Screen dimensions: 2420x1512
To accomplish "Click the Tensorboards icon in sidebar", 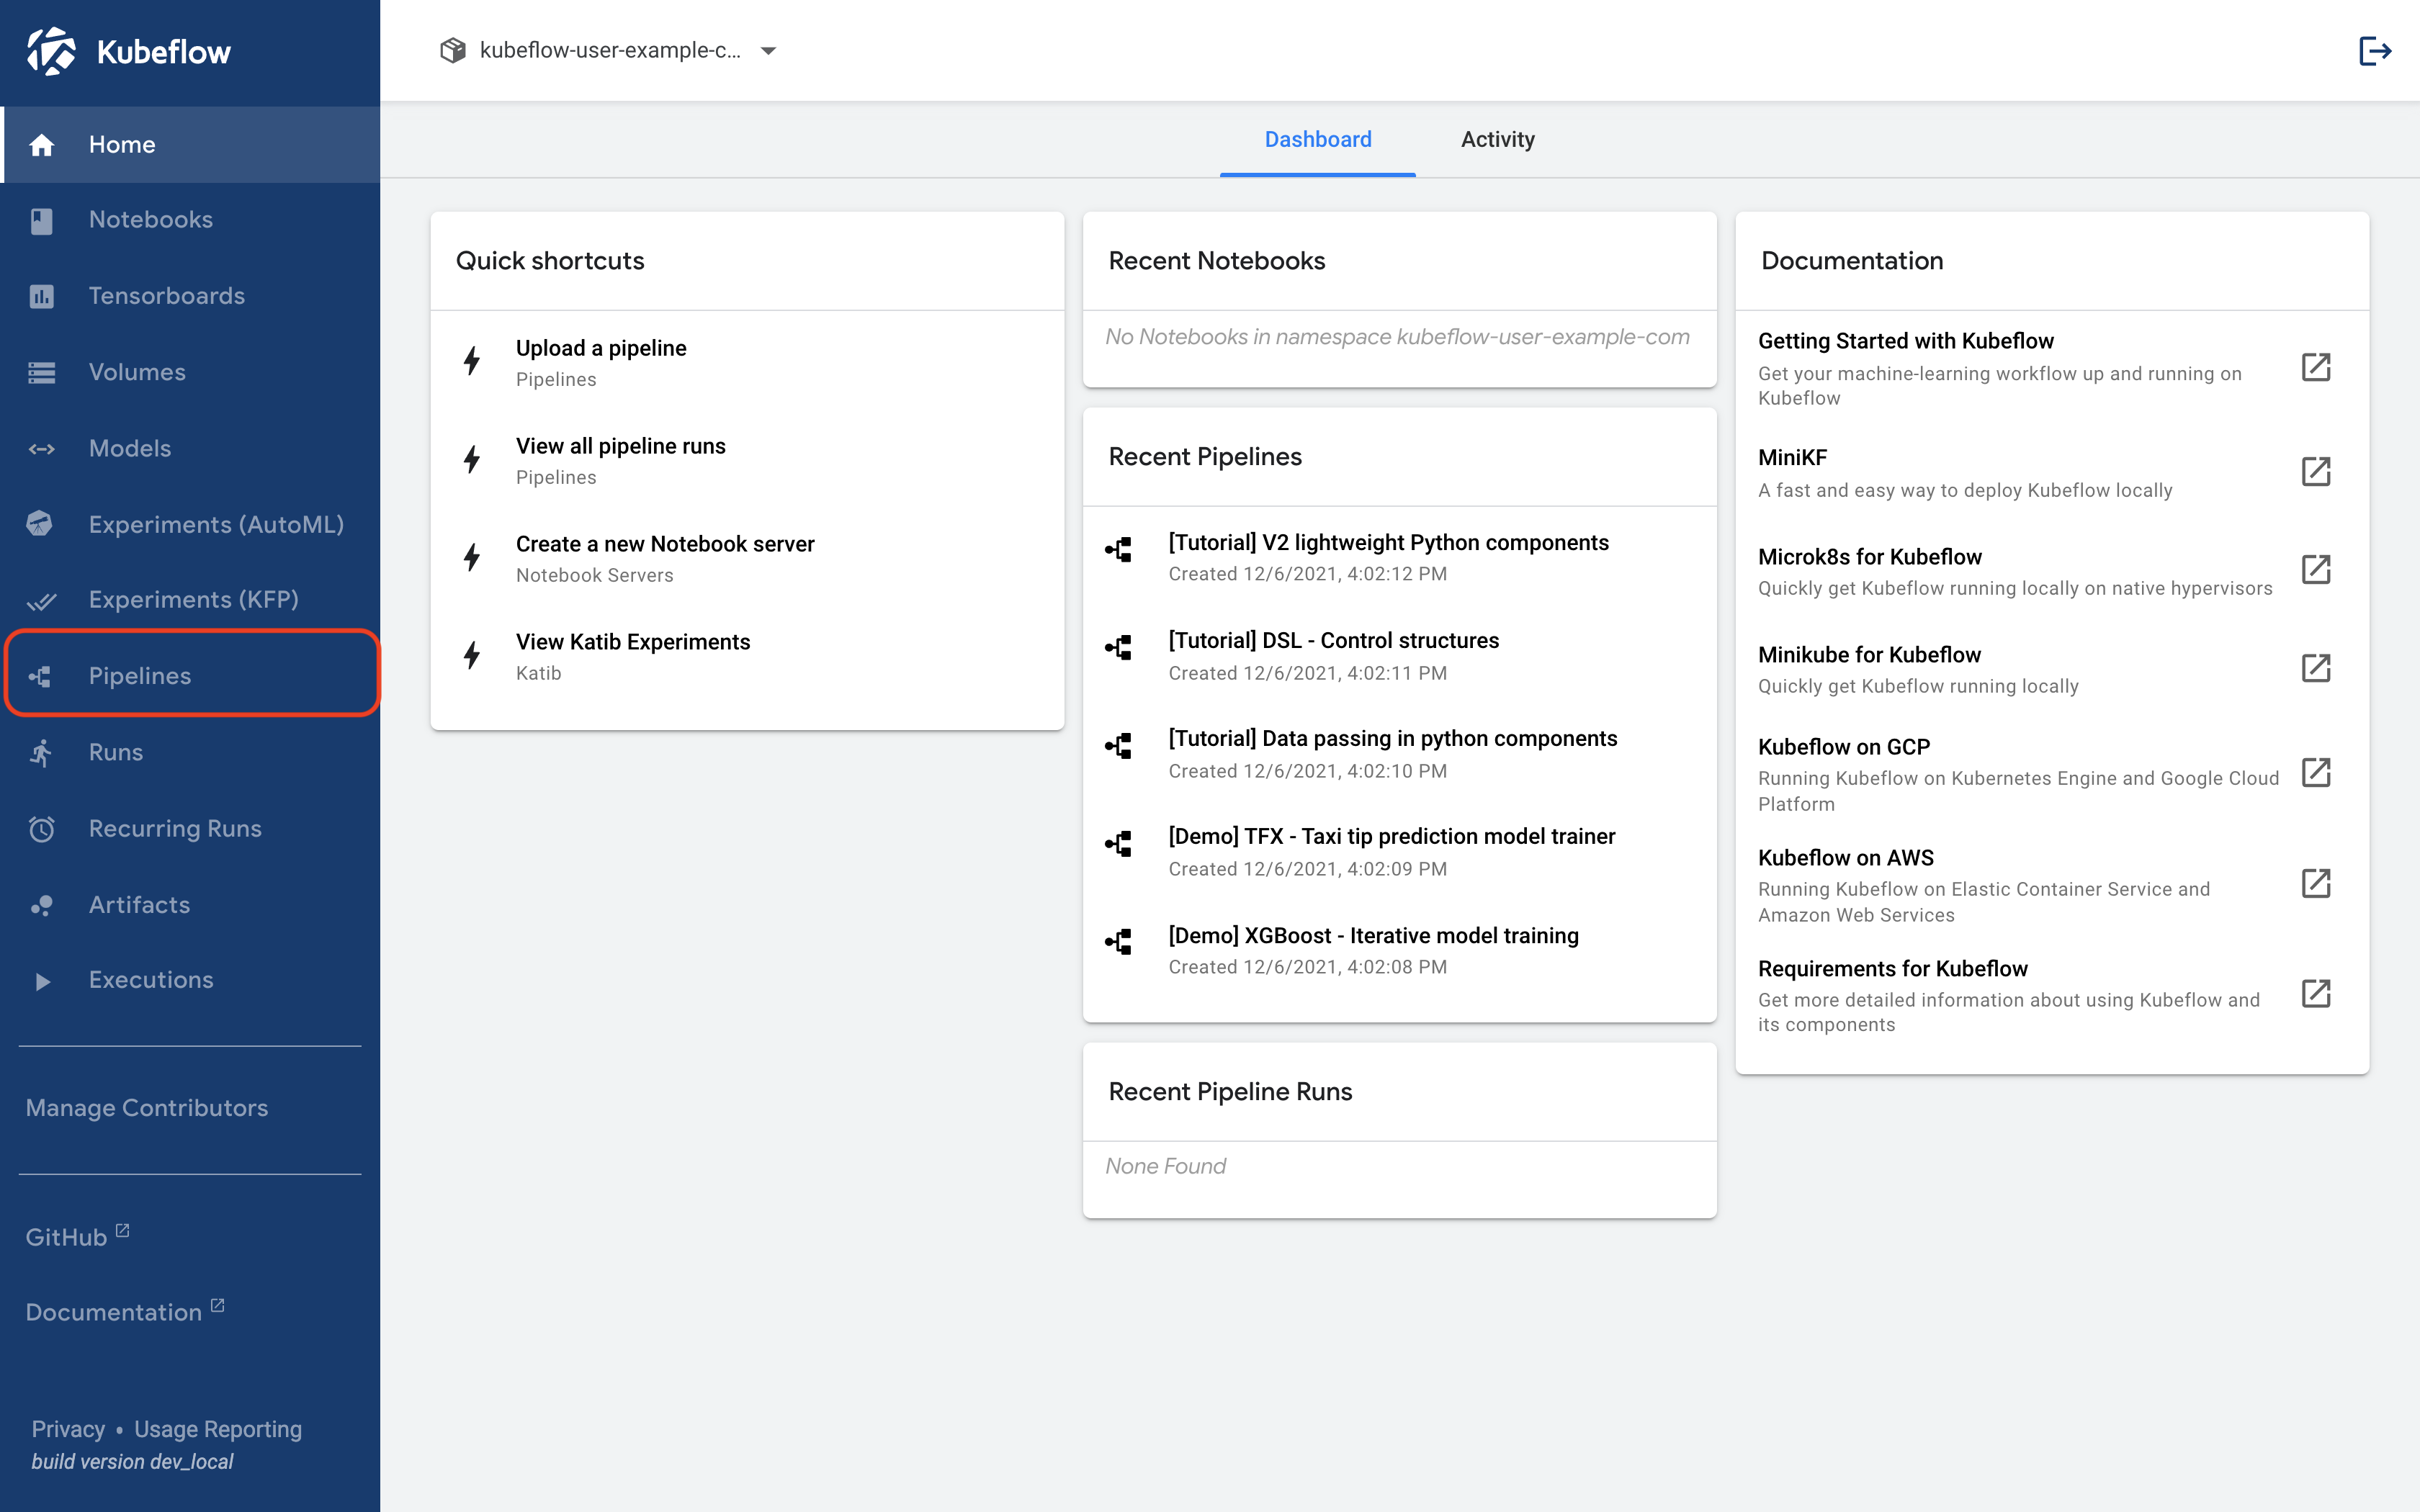I will pyautogui.click(x=43, y=296).
